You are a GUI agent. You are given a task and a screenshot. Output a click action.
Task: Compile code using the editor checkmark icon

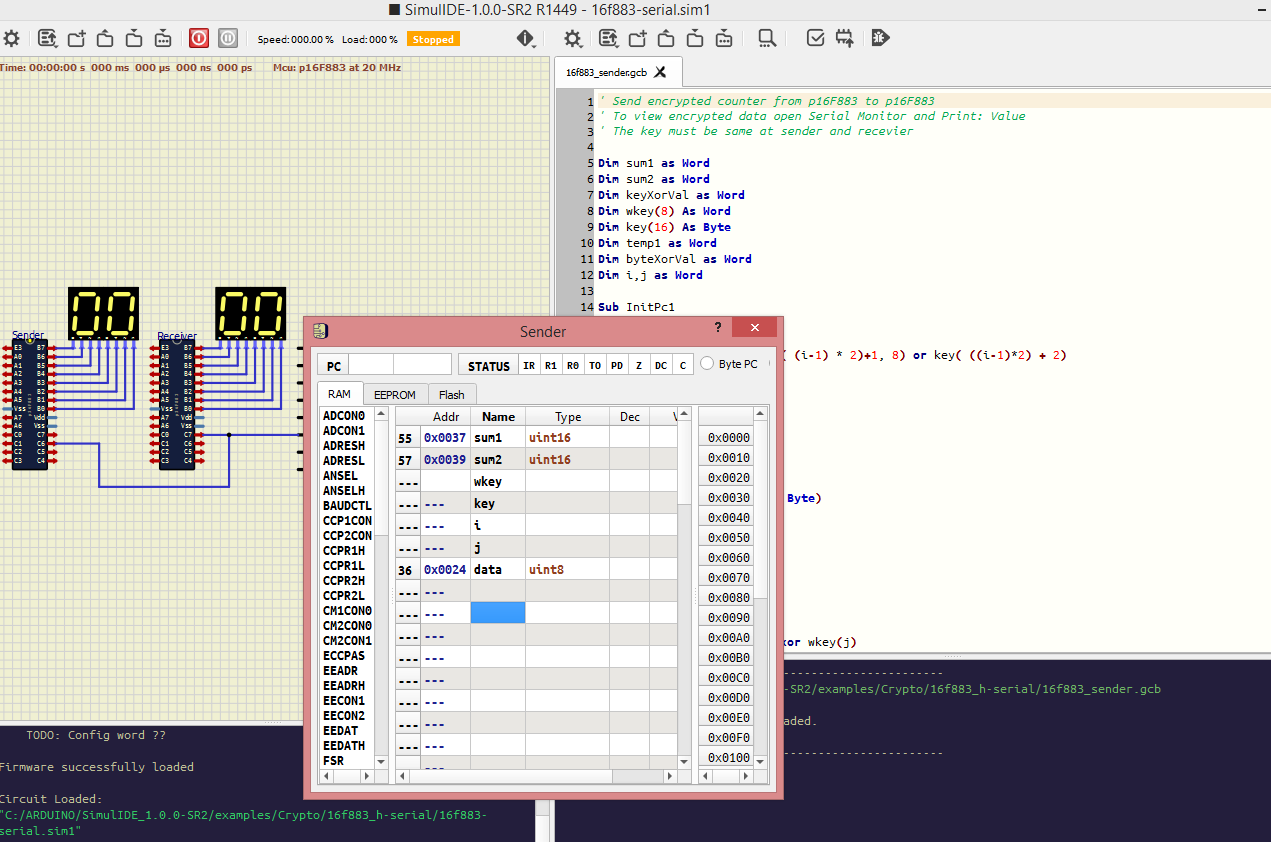tap(815, 38)
